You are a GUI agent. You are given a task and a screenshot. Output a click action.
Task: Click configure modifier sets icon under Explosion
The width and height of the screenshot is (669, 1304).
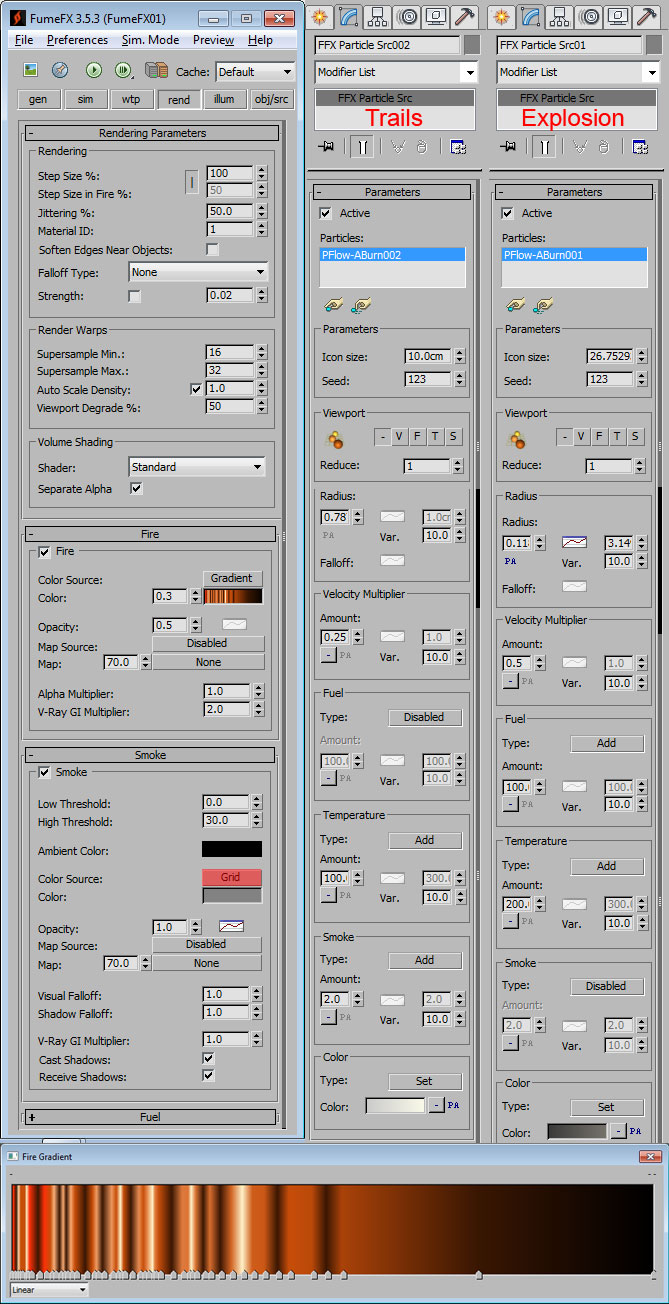click(x=640, y=146)
